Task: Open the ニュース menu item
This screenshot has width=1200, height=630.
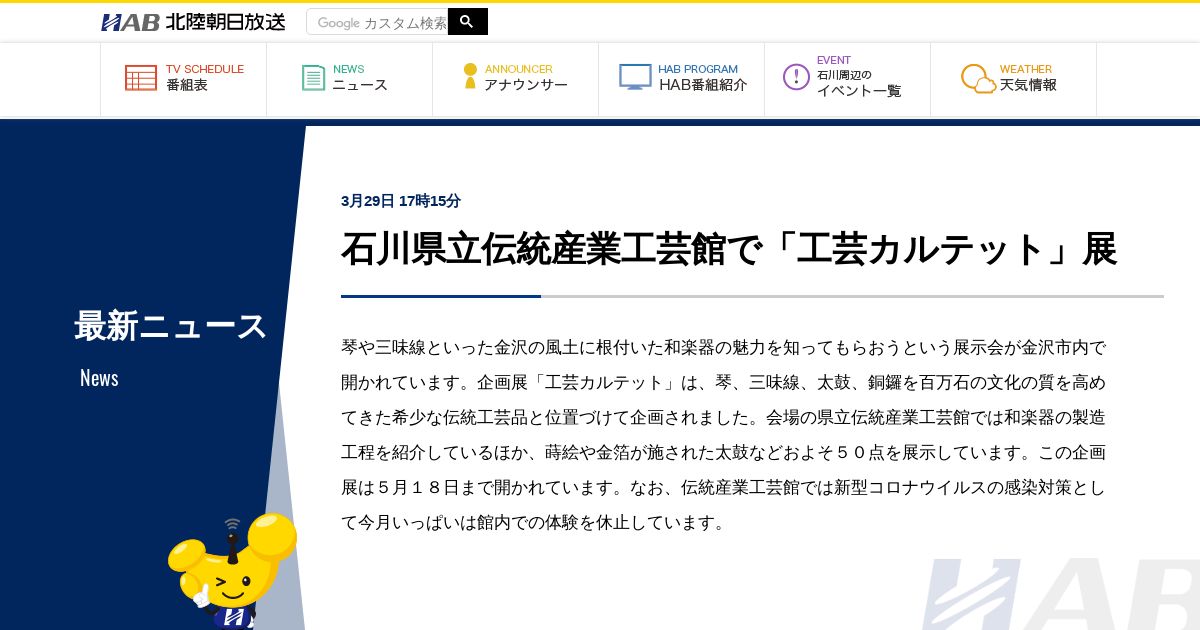Action: 349,78
